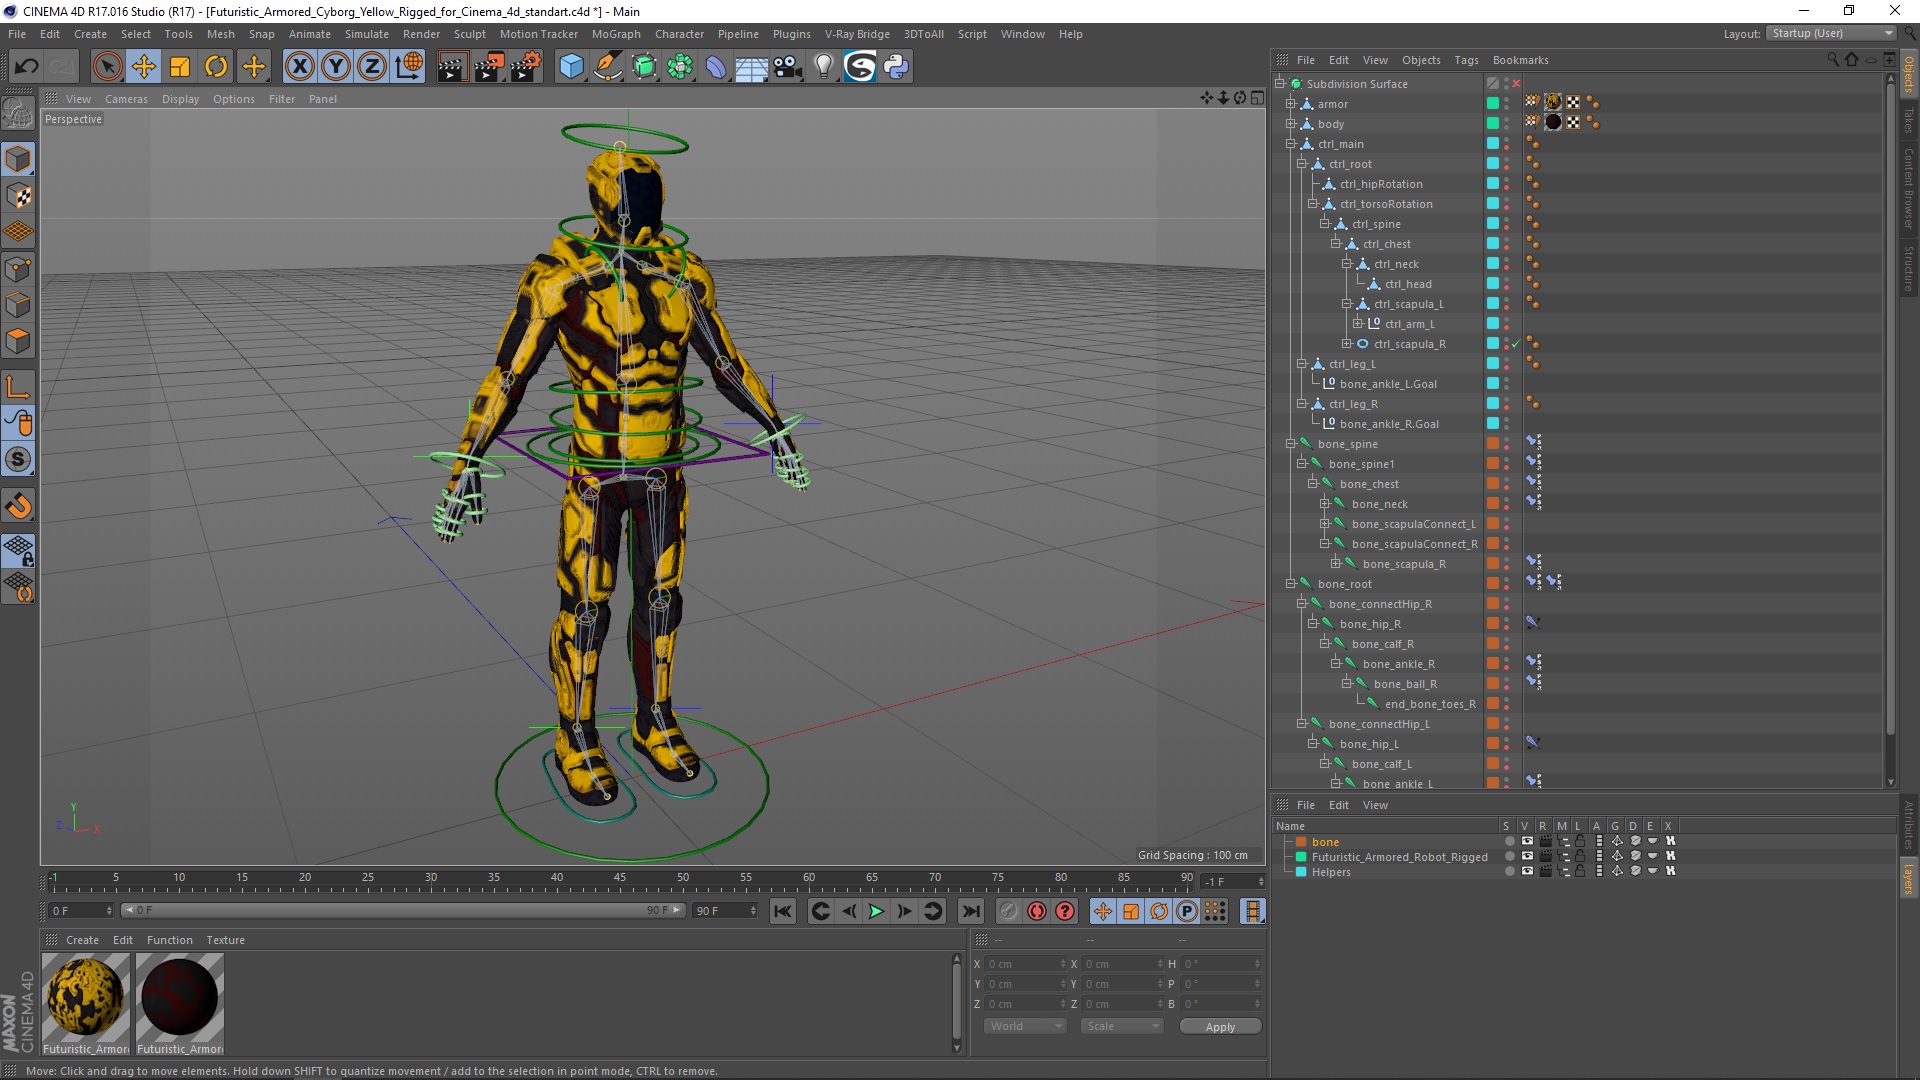Open Edit Render Settings icon
Screen dimensions: 1920x1080
[x=526, y=67]
